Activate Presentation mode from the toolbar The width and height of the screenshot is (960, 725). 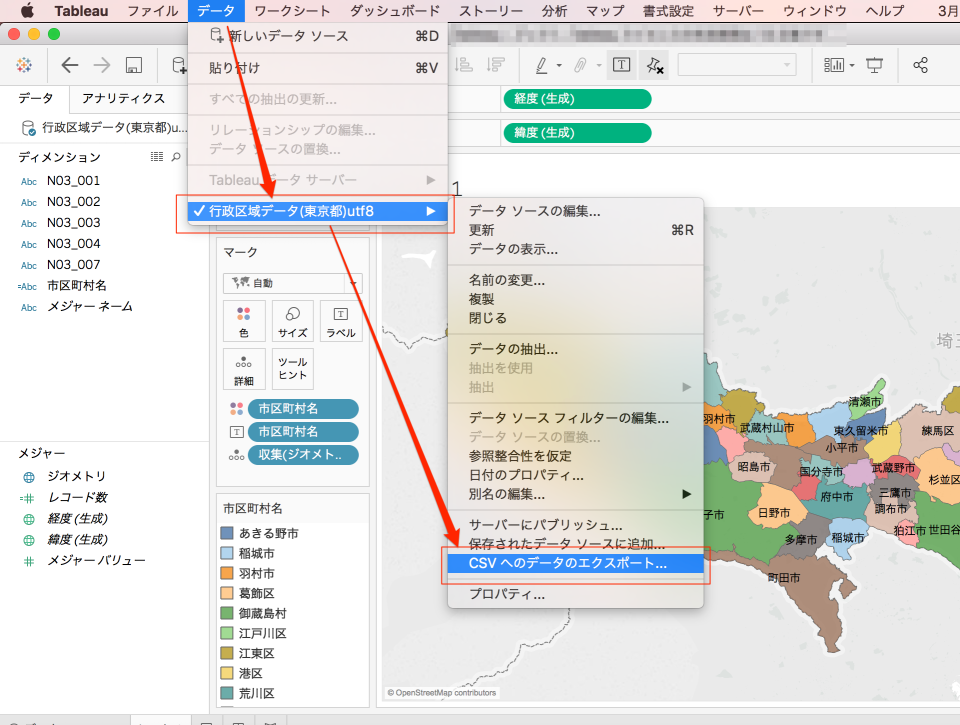(x=876, y=64)
